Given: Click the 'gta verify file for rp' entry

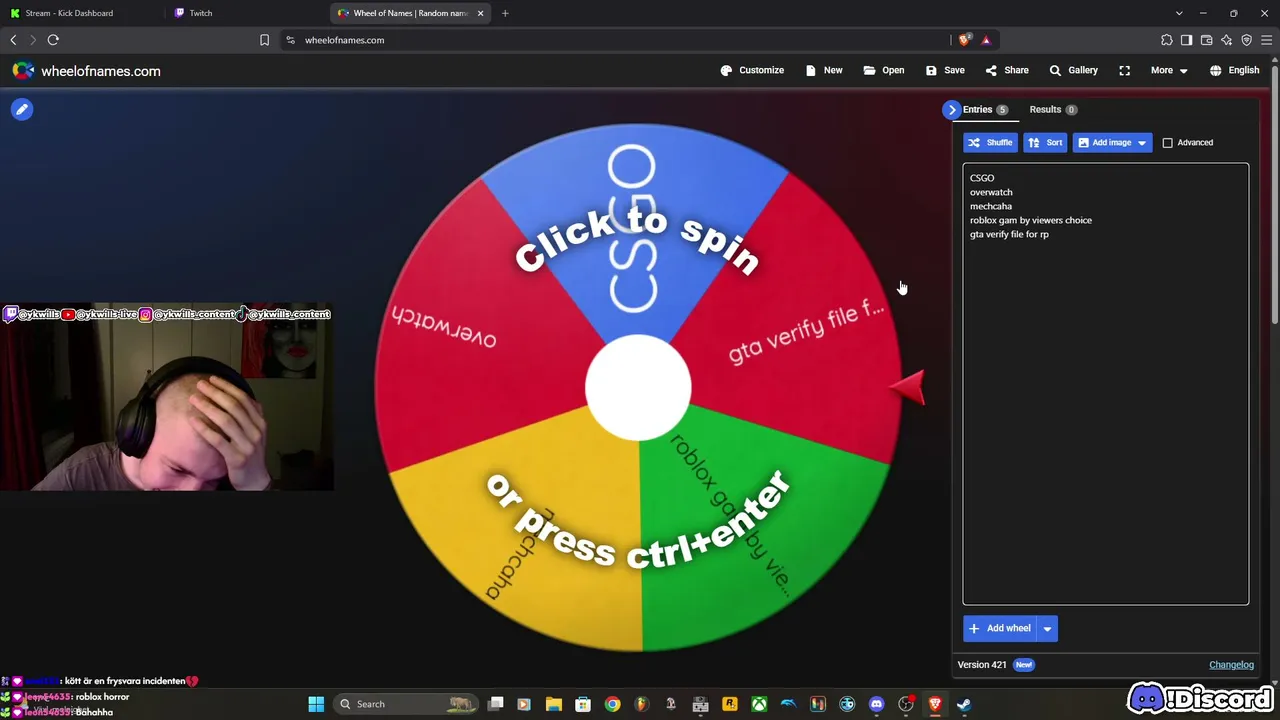Looking at the screenshot, I should [1009, 235].
